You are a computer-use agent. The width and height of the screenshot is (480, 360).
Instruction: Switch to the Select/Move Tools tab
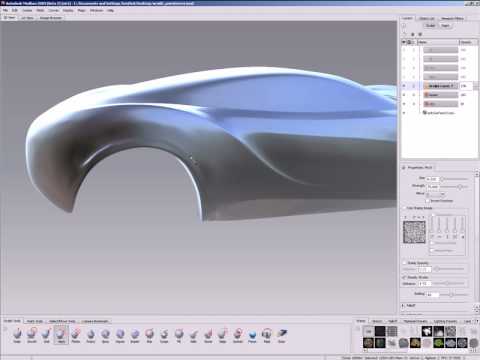pyautogui.click(x=62, y=321)
